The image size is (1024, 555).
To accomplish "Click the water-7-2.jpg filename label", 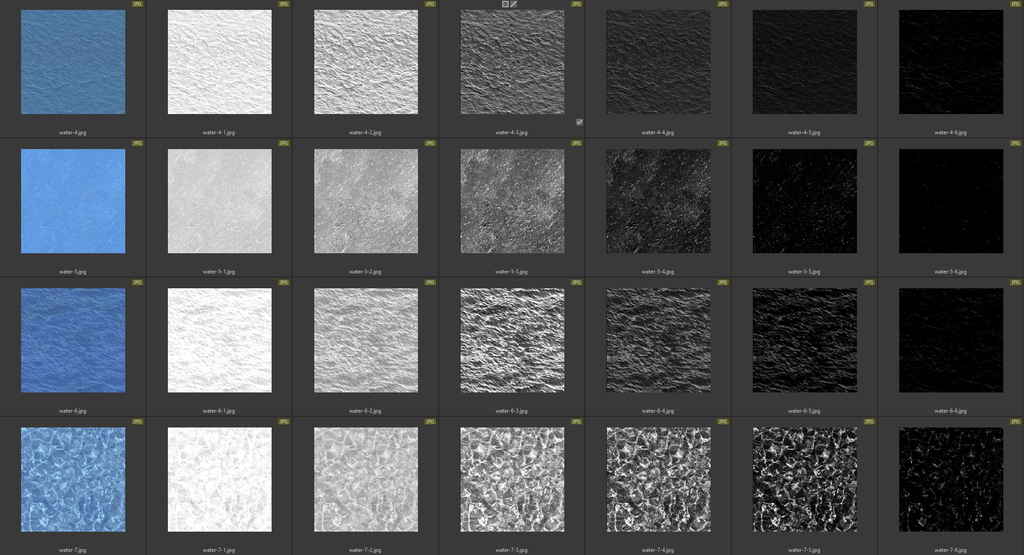I will click(365, 549).
